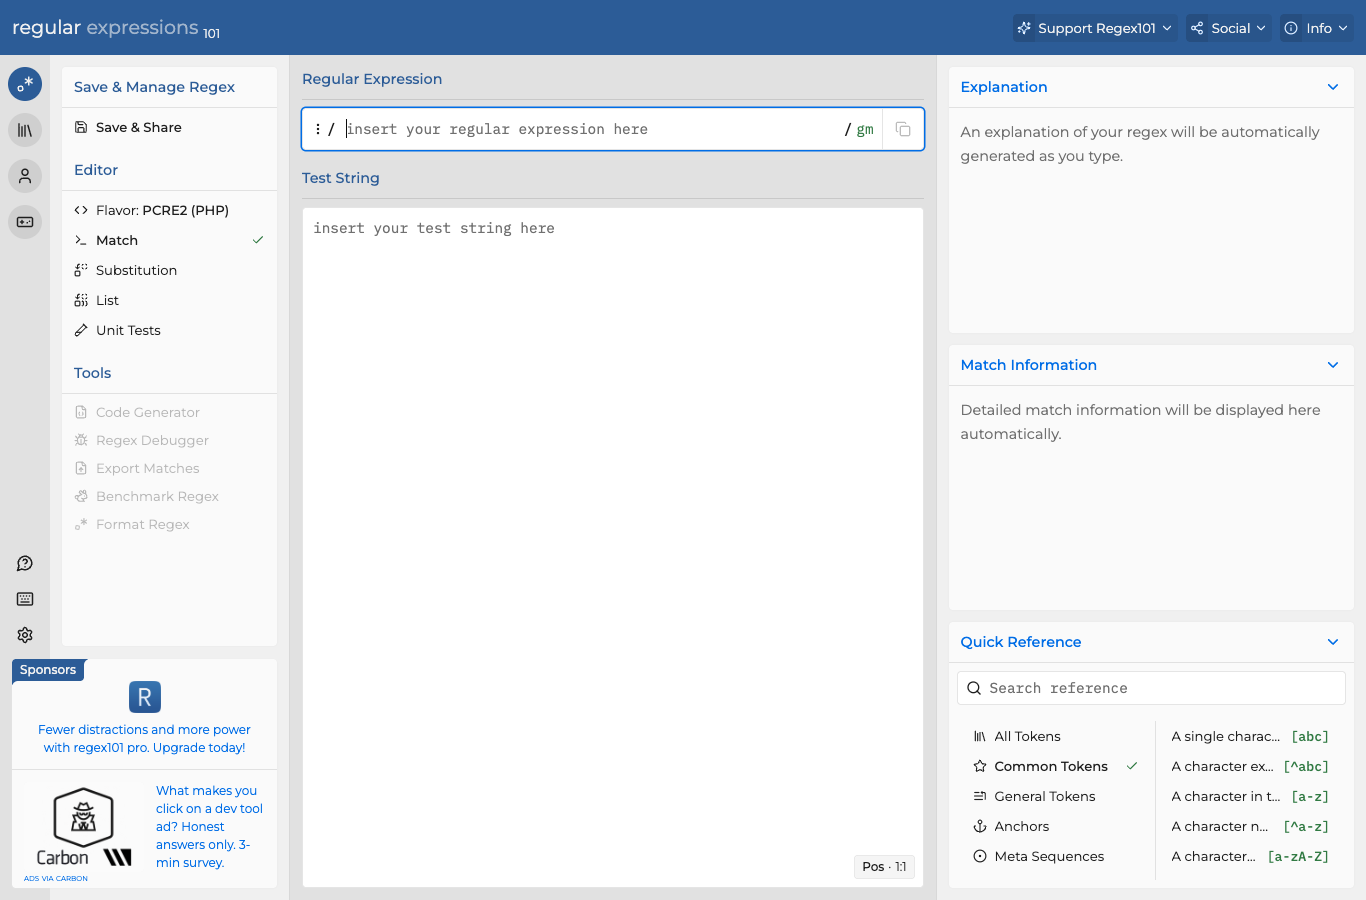
Task: Click the [^a-z] reference entry
Action: coord(1250,826)
